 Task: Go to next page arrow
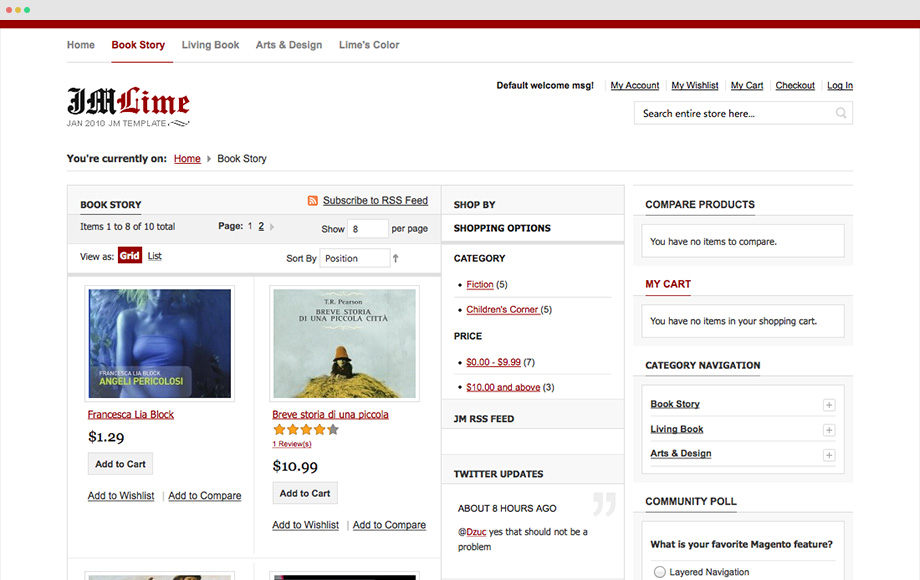[272, 226]
